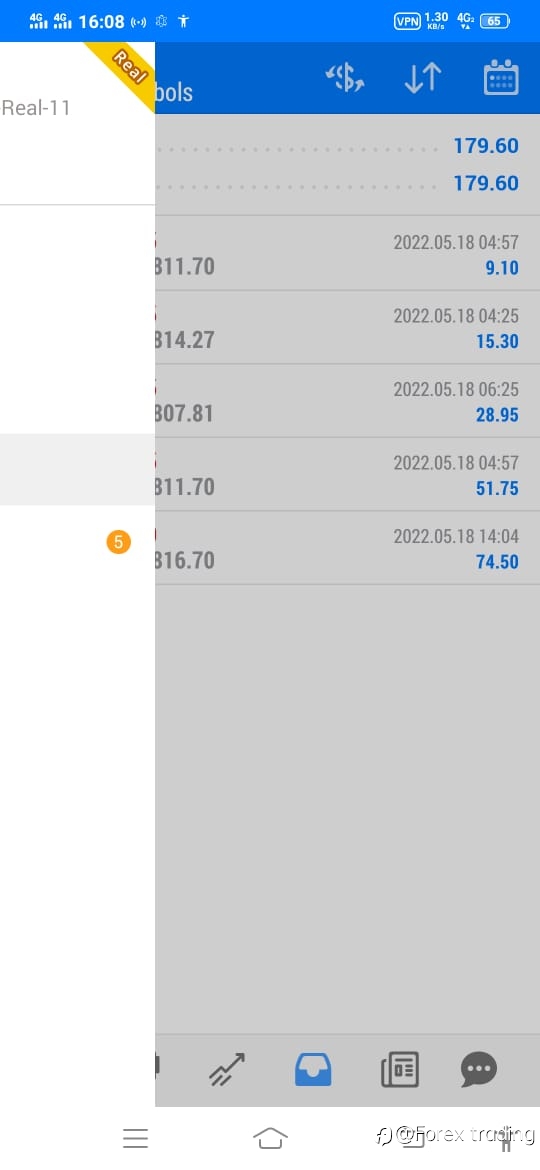Screen dimensions: 540x1170
Task: Open the trade with 15.30 profit
Action: click(348, 328)
